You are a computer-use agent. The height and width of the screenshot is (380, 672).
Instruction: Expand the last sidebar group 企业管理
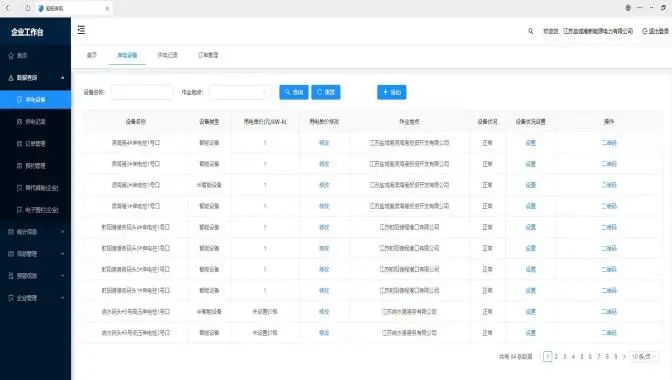coord(36,298)
